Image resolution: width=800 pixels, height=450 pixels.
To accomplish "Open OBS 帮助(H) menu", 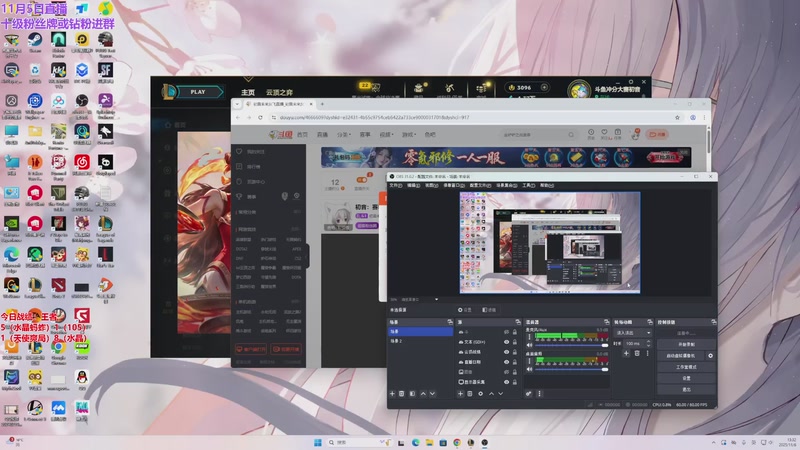I will point(546,185).
